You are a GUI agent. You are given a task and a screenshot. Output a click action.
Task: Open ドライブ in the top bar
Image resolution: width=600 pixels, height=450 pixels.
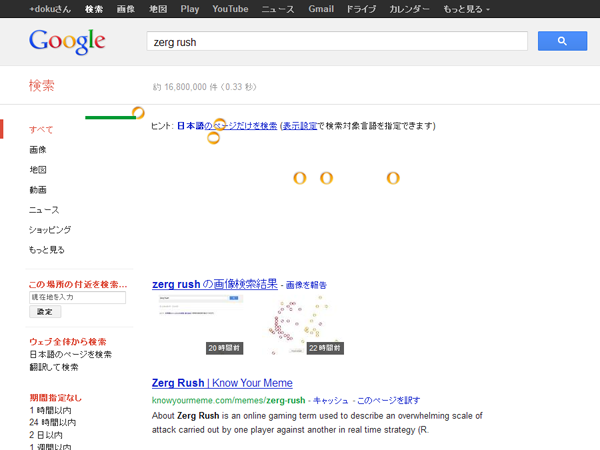[x=361, y=9]
